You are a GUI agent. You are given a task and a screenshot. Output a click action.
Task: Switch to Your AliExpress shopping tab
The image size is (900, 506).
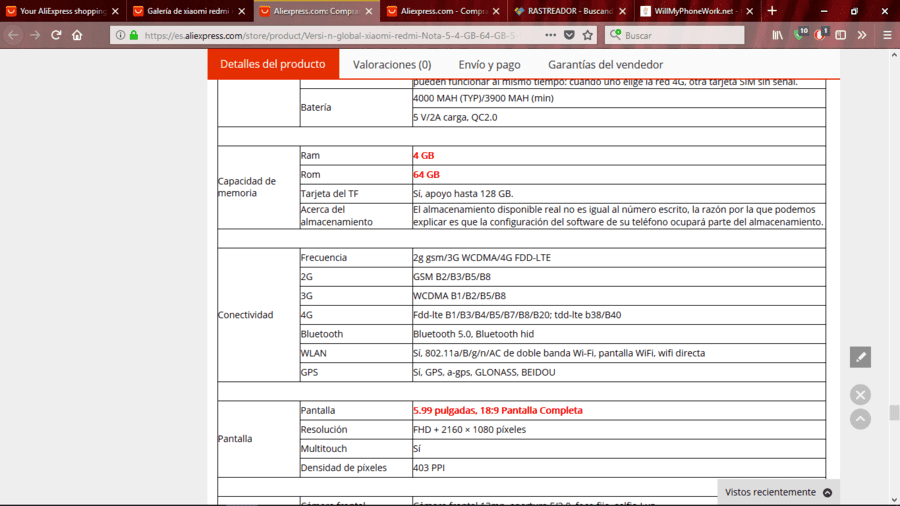pos(63,11)
